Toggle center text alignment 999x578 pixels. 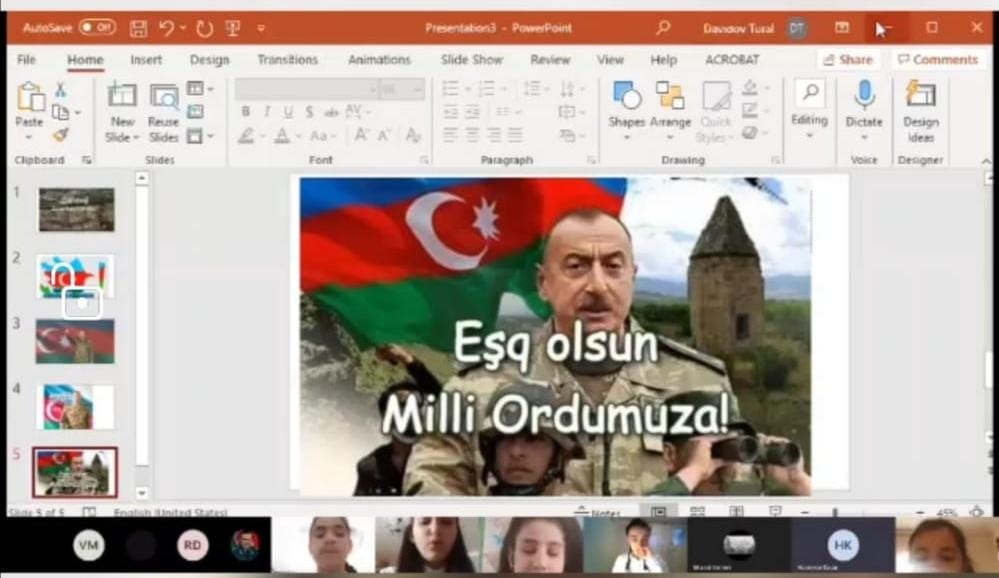(x=472, y=135)
